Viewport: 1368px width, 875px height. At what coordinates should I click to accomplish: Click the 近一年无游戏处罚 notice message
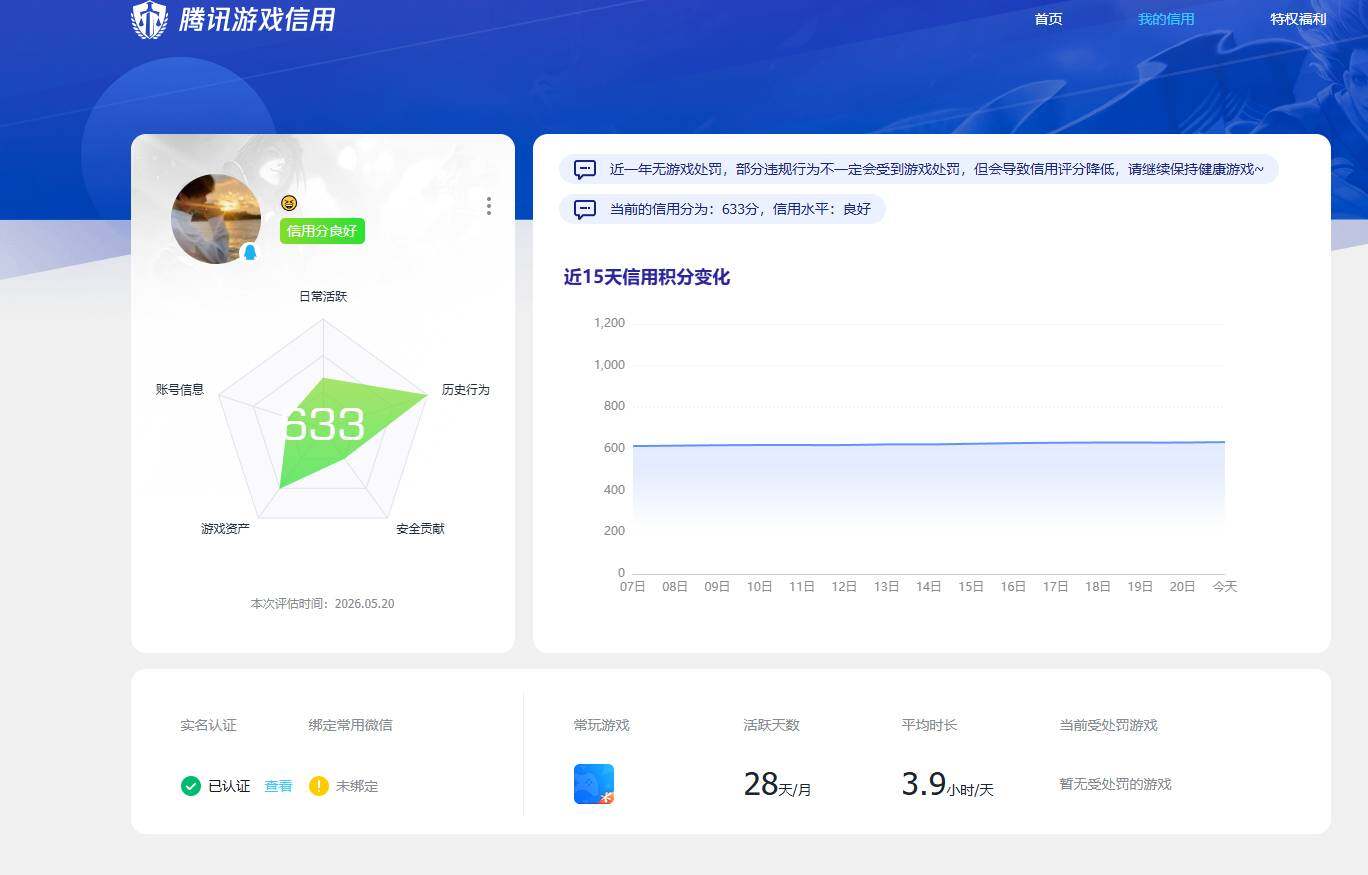[x=937, y=169]
